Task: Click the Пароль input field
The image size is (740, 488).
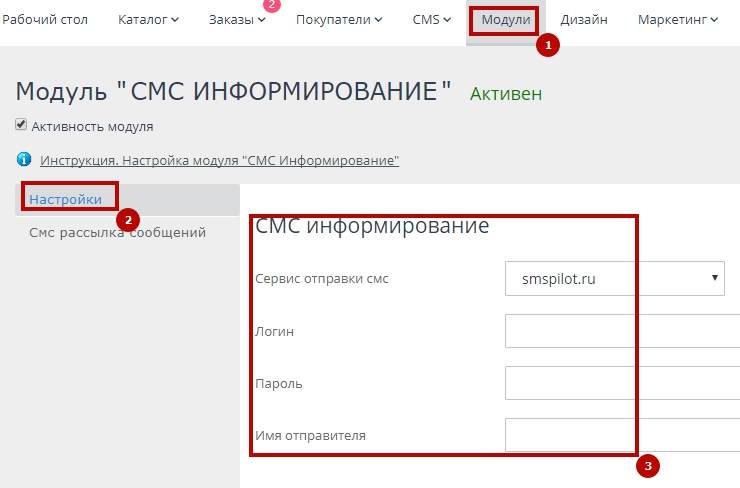Action: click(622, 383)
